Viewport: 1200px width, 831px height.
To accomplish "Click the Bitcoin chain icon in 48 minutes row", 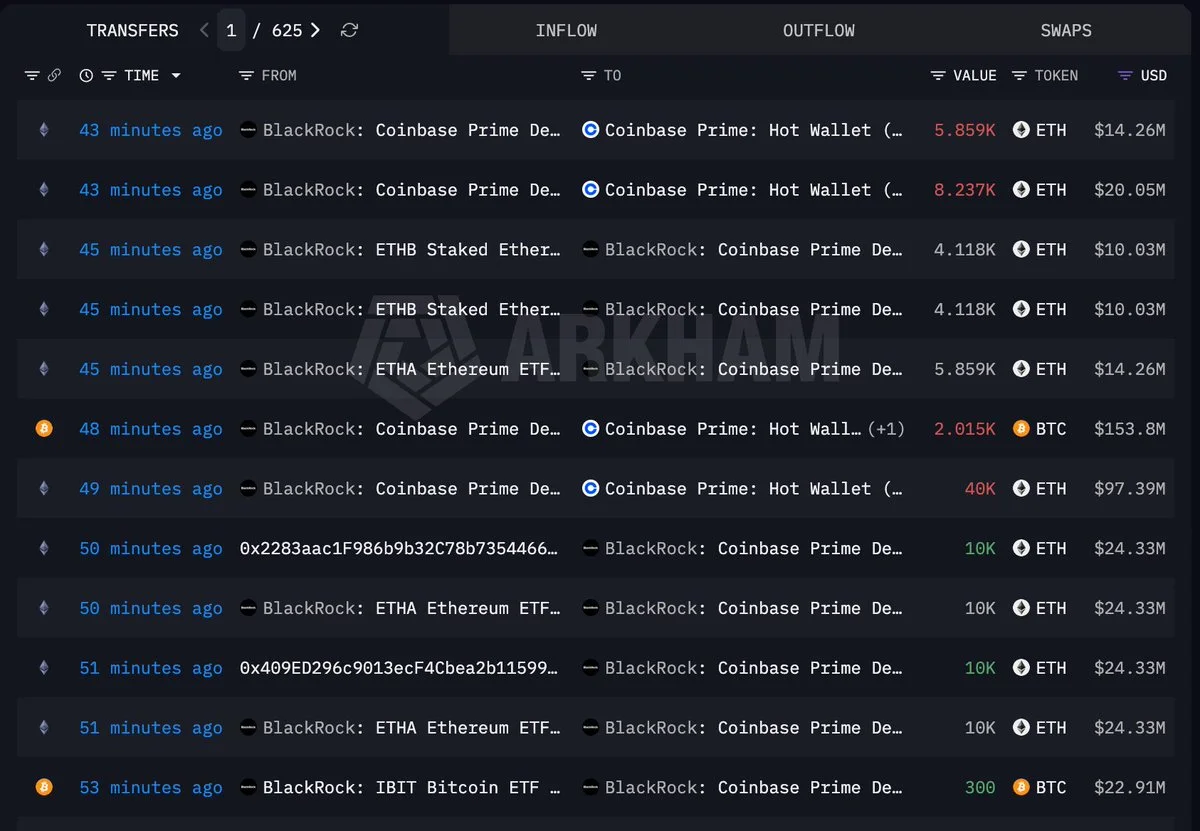I will click(43, 429).
